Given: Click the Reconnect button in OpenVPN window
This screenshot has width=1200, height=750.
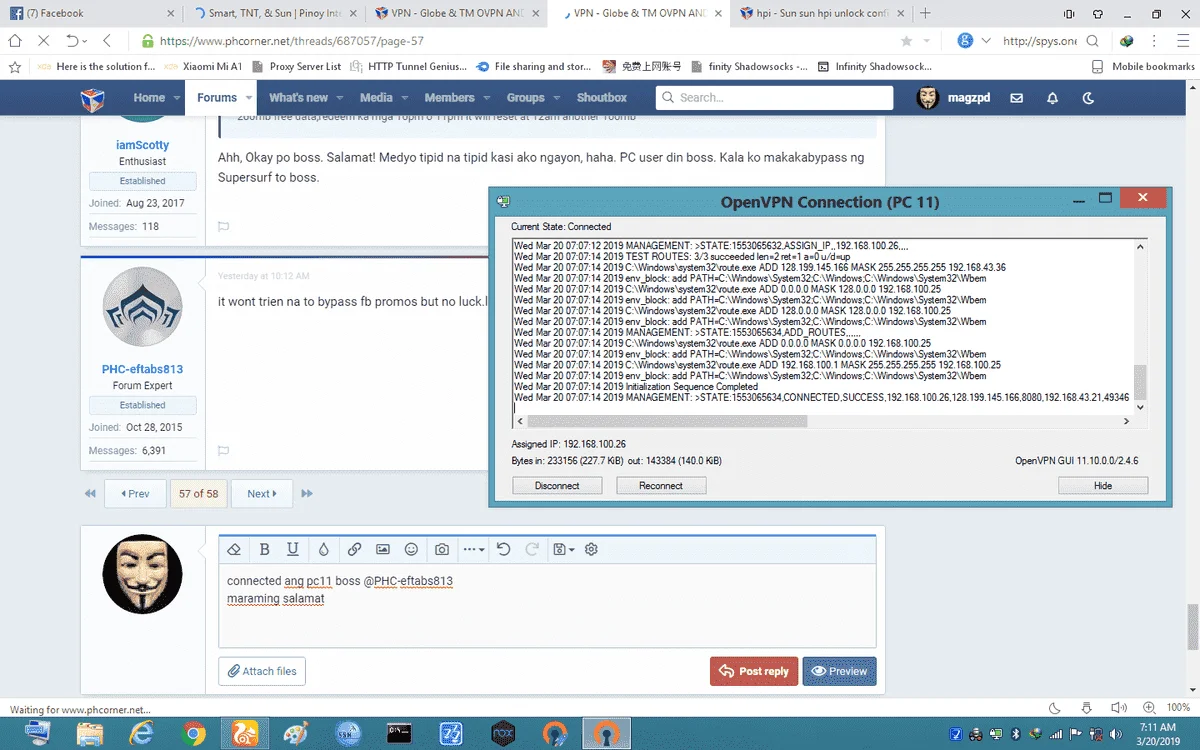Looking at the screenshot, I should pyautogui.click(x=661, y=485).
